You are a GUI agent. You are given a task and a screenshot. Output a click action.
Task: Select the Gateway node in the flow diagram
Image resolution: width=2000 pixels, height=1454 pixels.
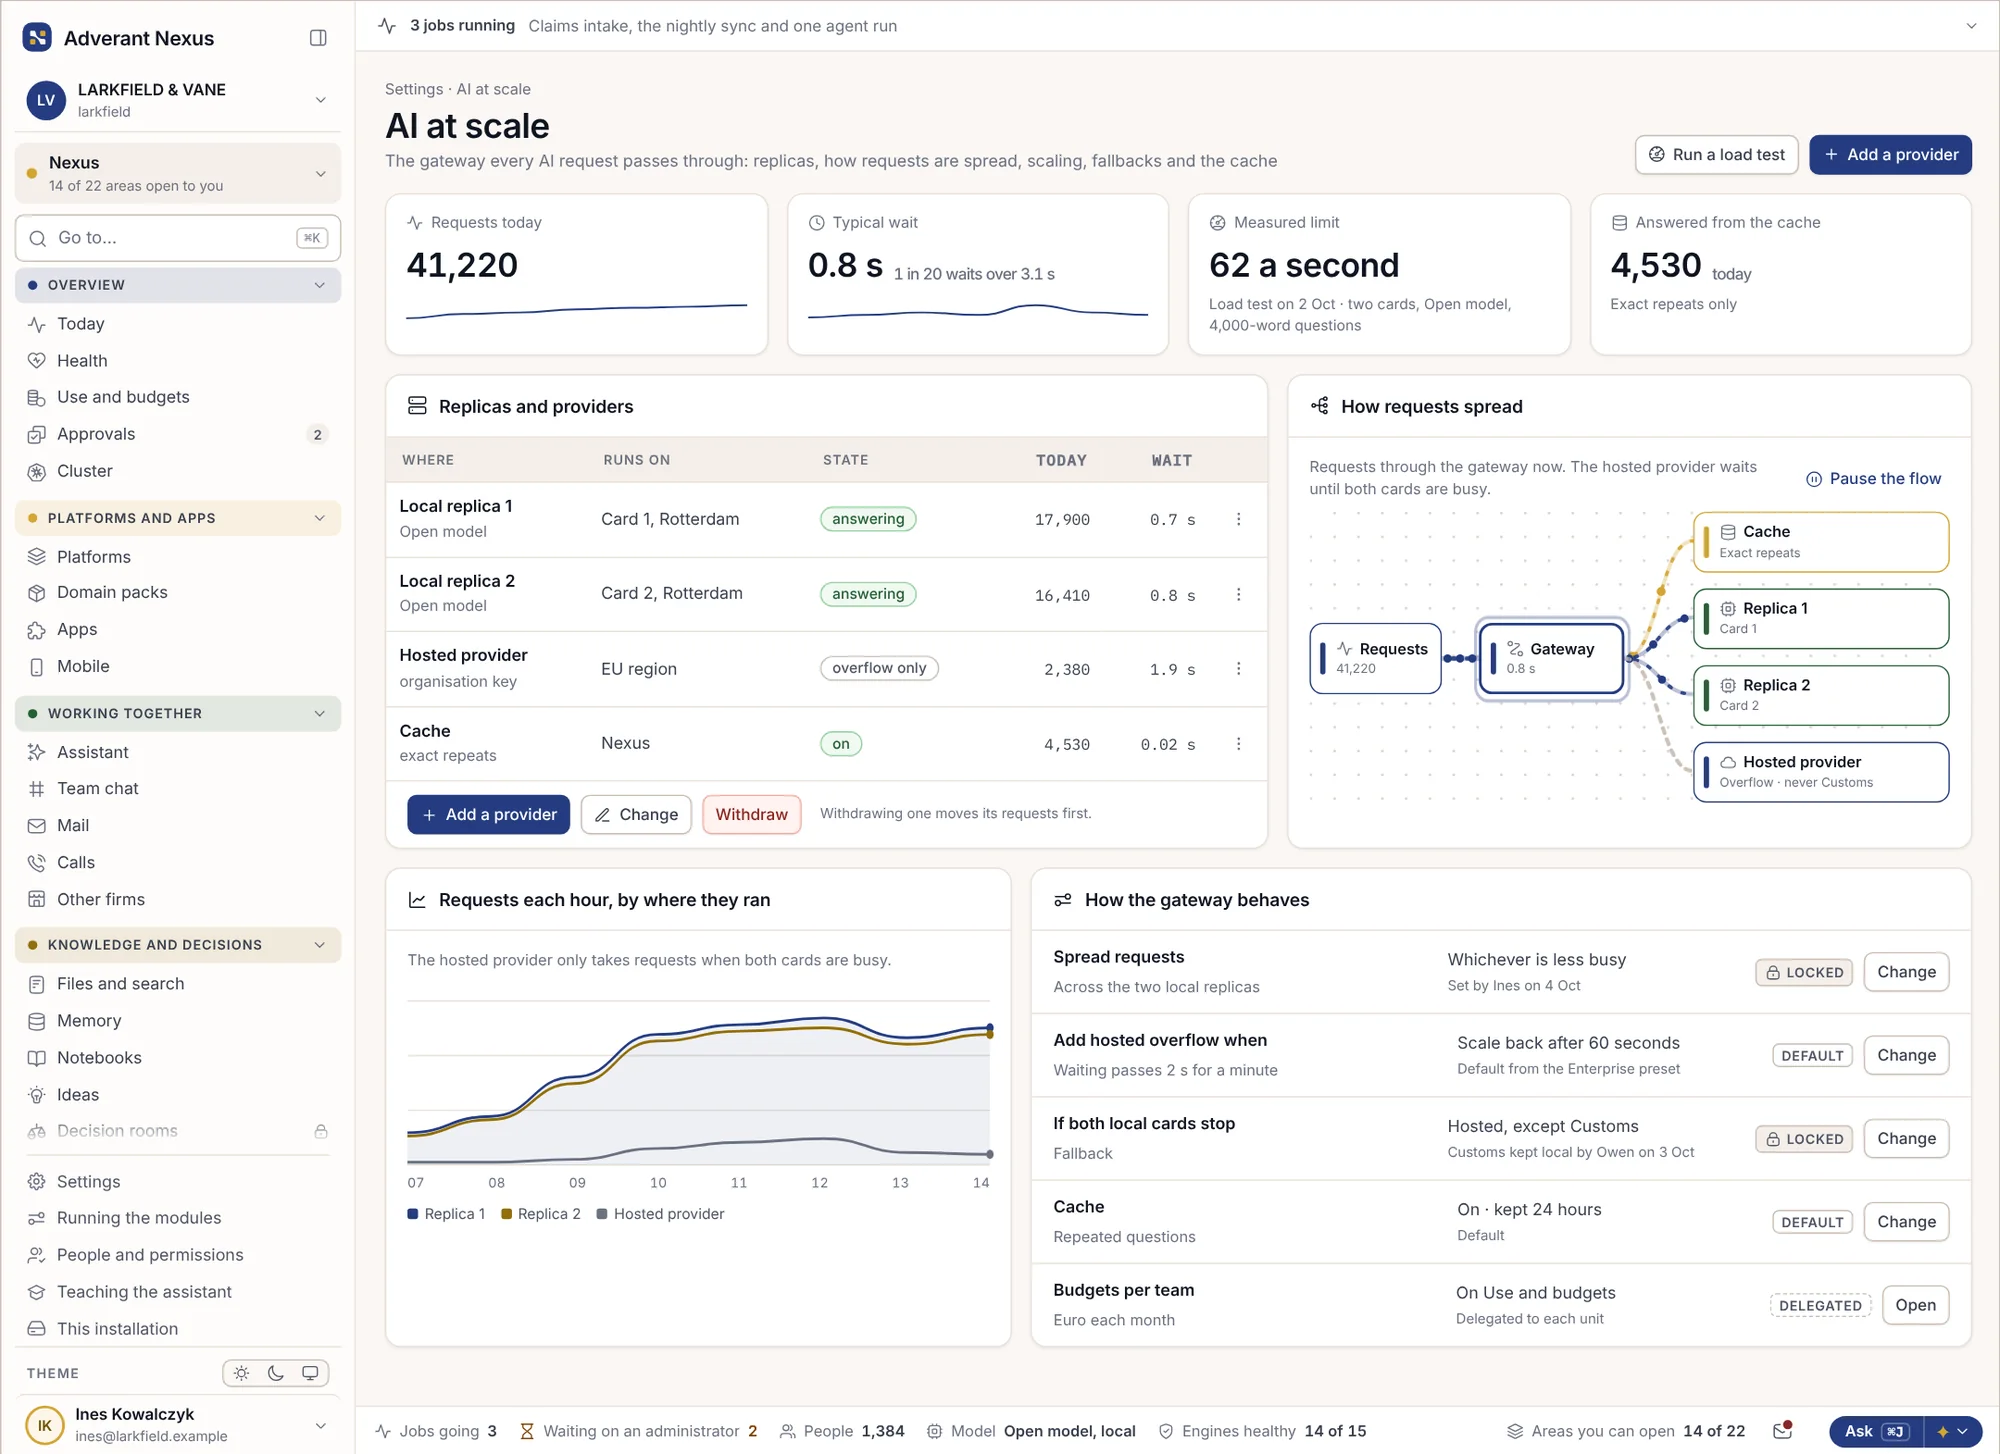(1551, 658)
